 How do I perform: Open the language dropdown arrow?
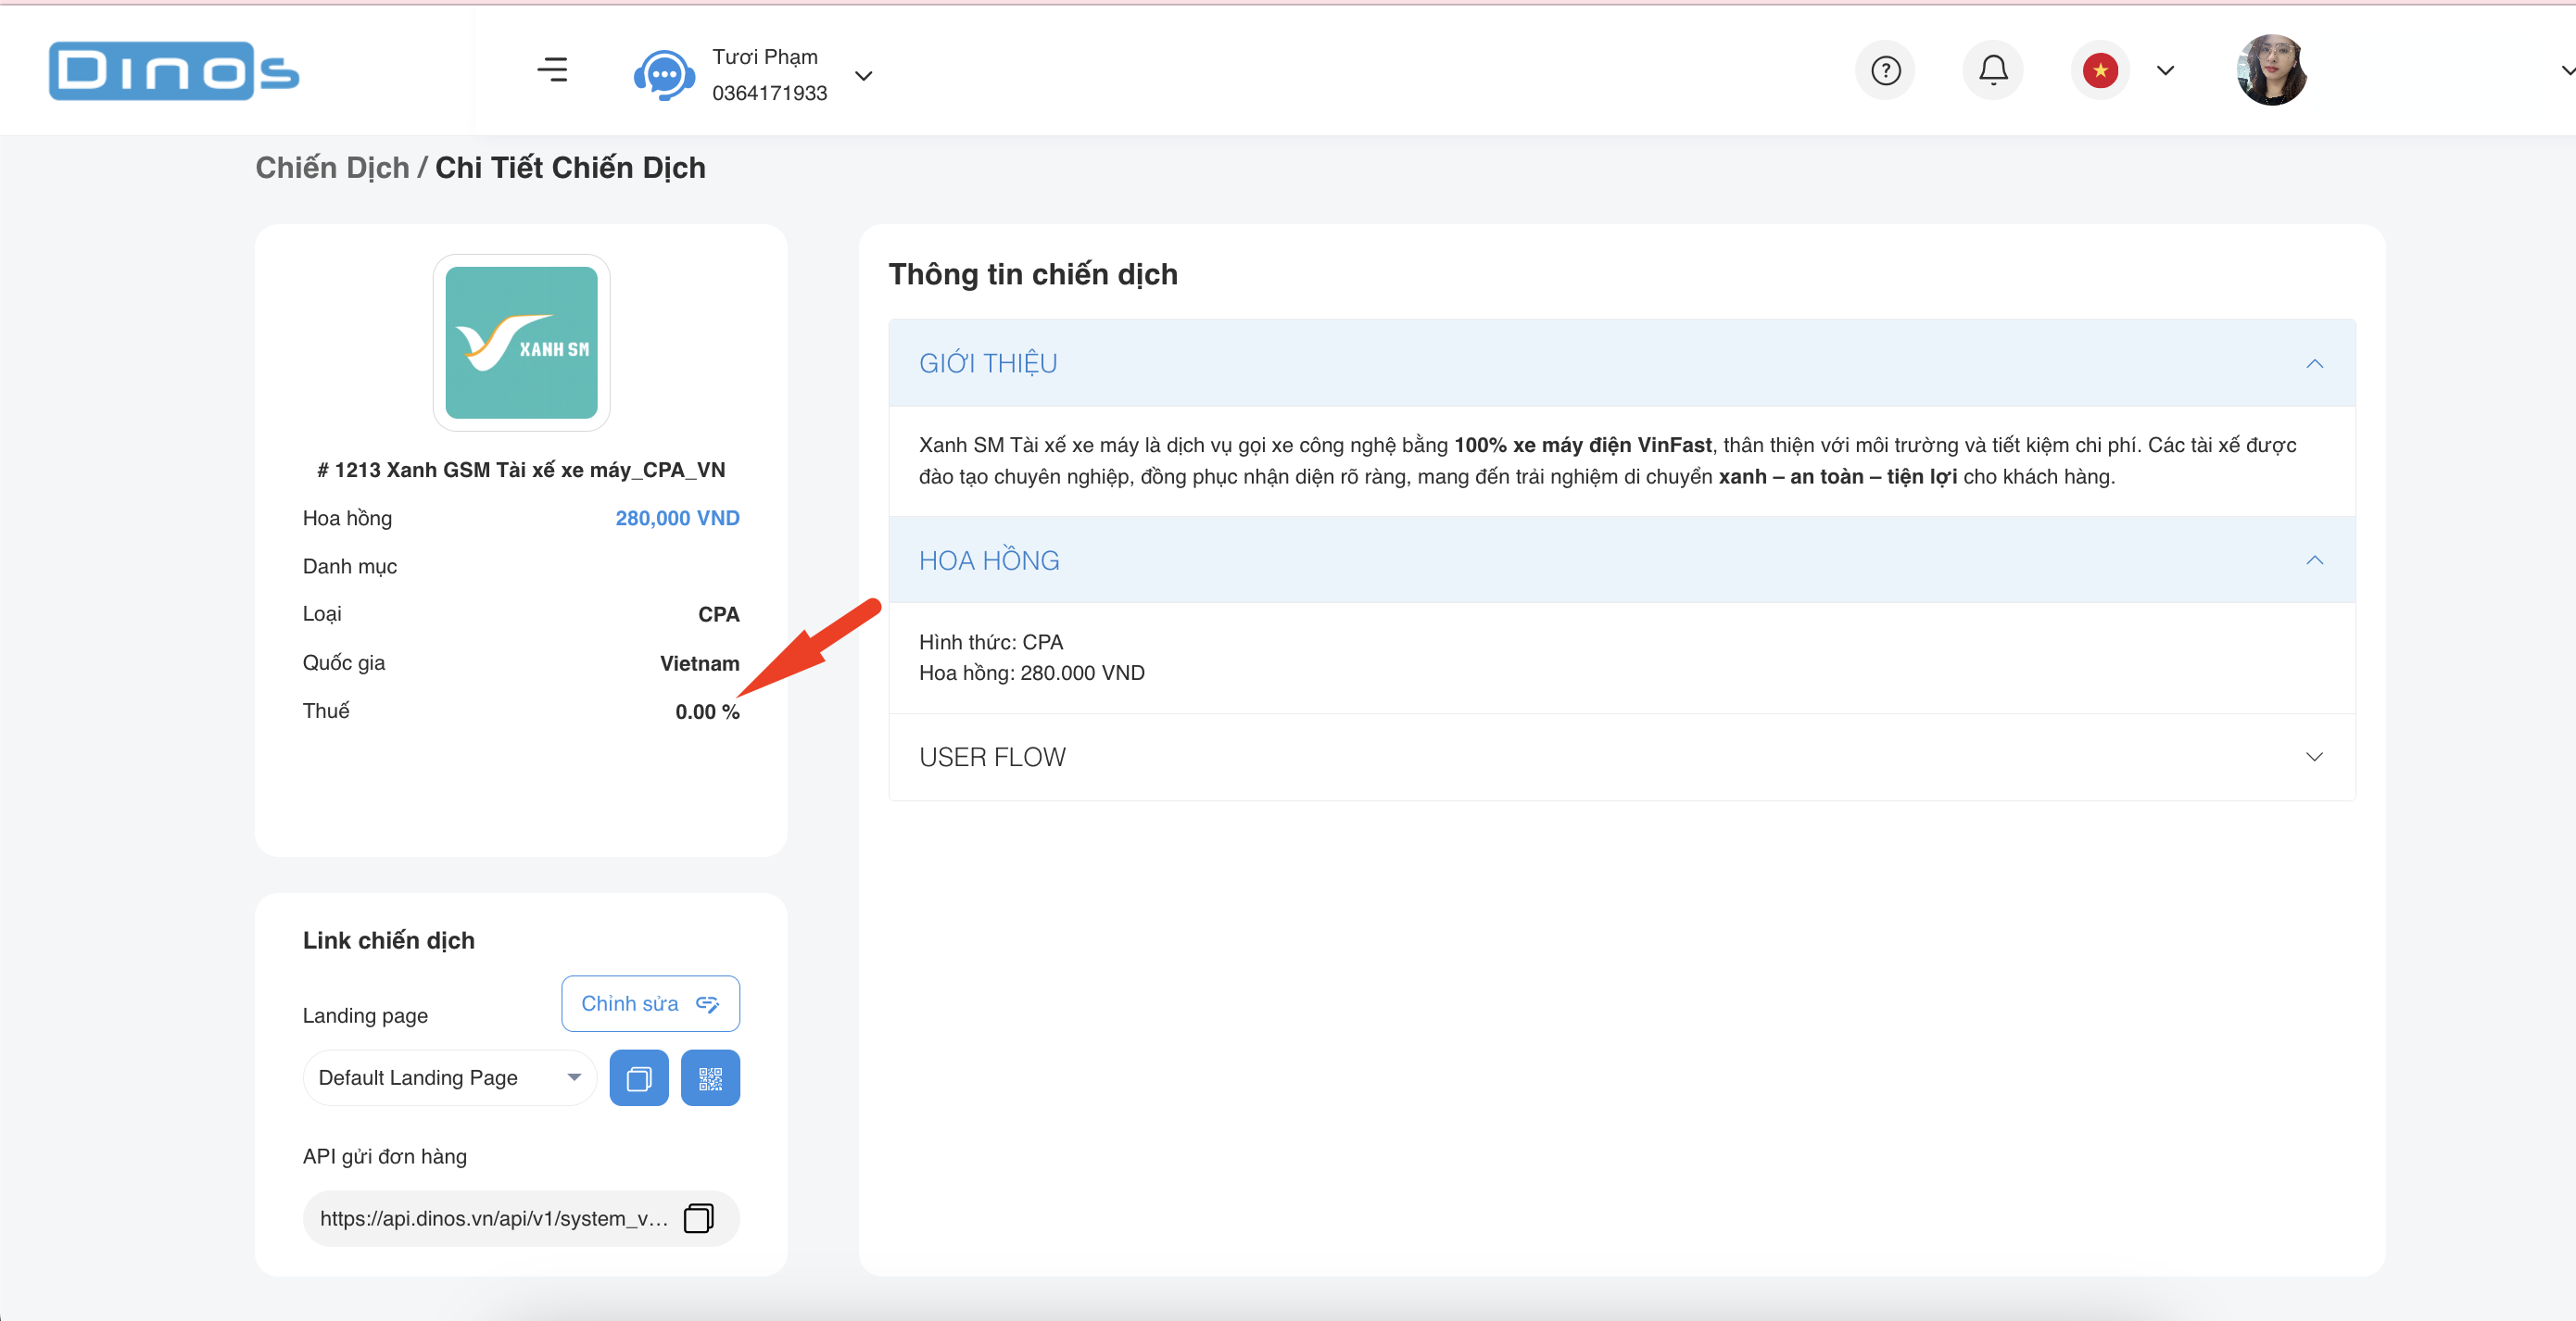2166,71
